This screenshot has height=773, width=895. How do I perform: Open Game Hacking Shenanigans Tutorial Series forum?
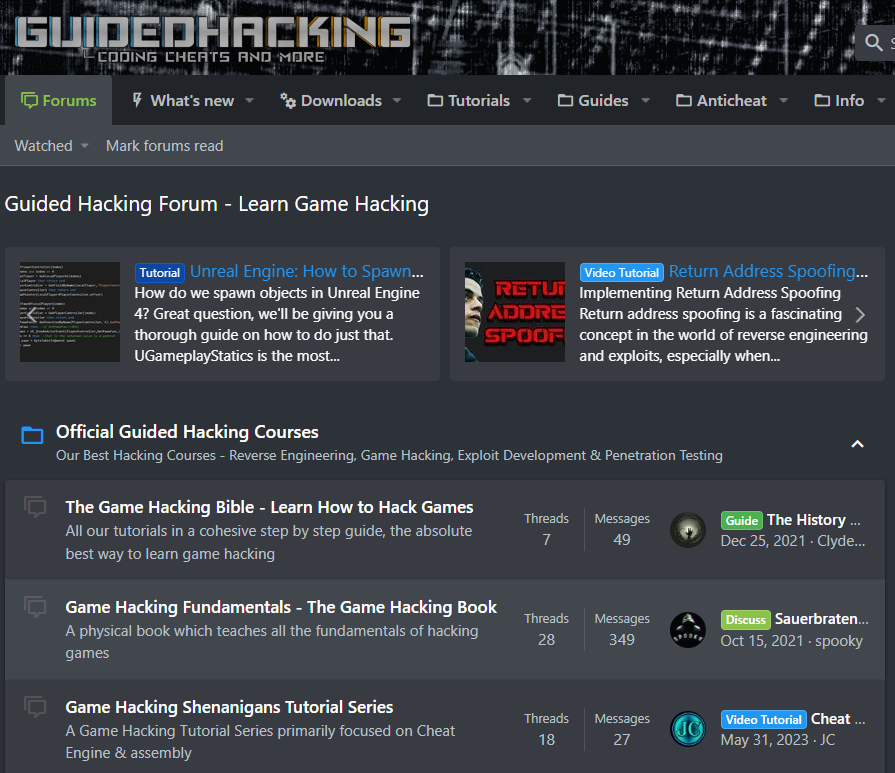(x=229, y=707)
